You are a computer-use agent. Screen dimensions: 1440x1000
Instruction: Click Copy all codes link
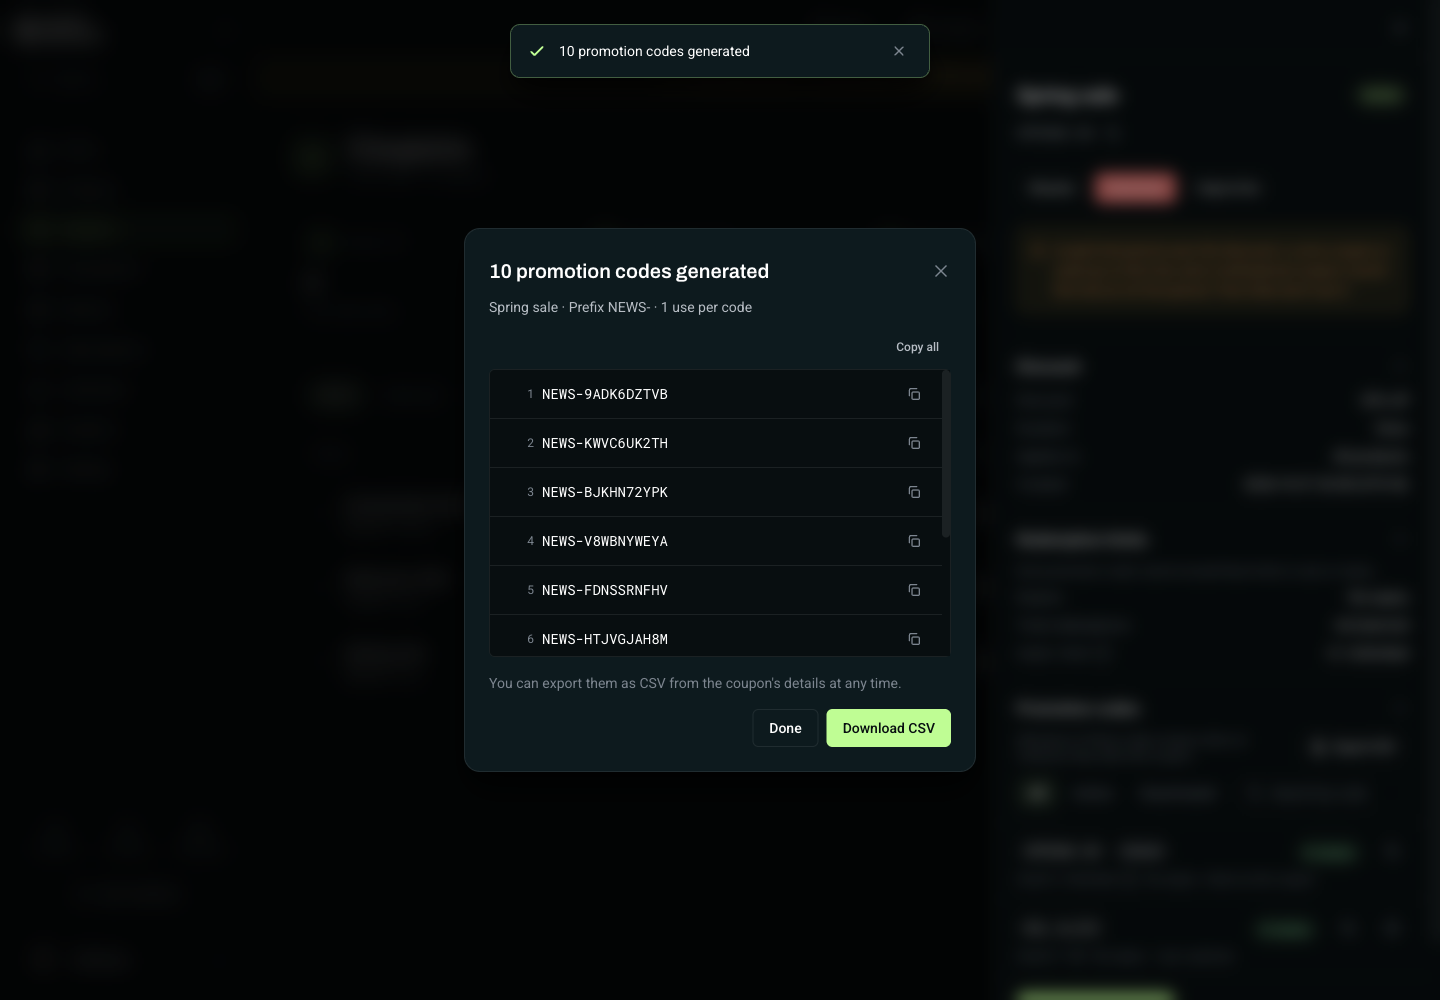(x=917, y=347)
